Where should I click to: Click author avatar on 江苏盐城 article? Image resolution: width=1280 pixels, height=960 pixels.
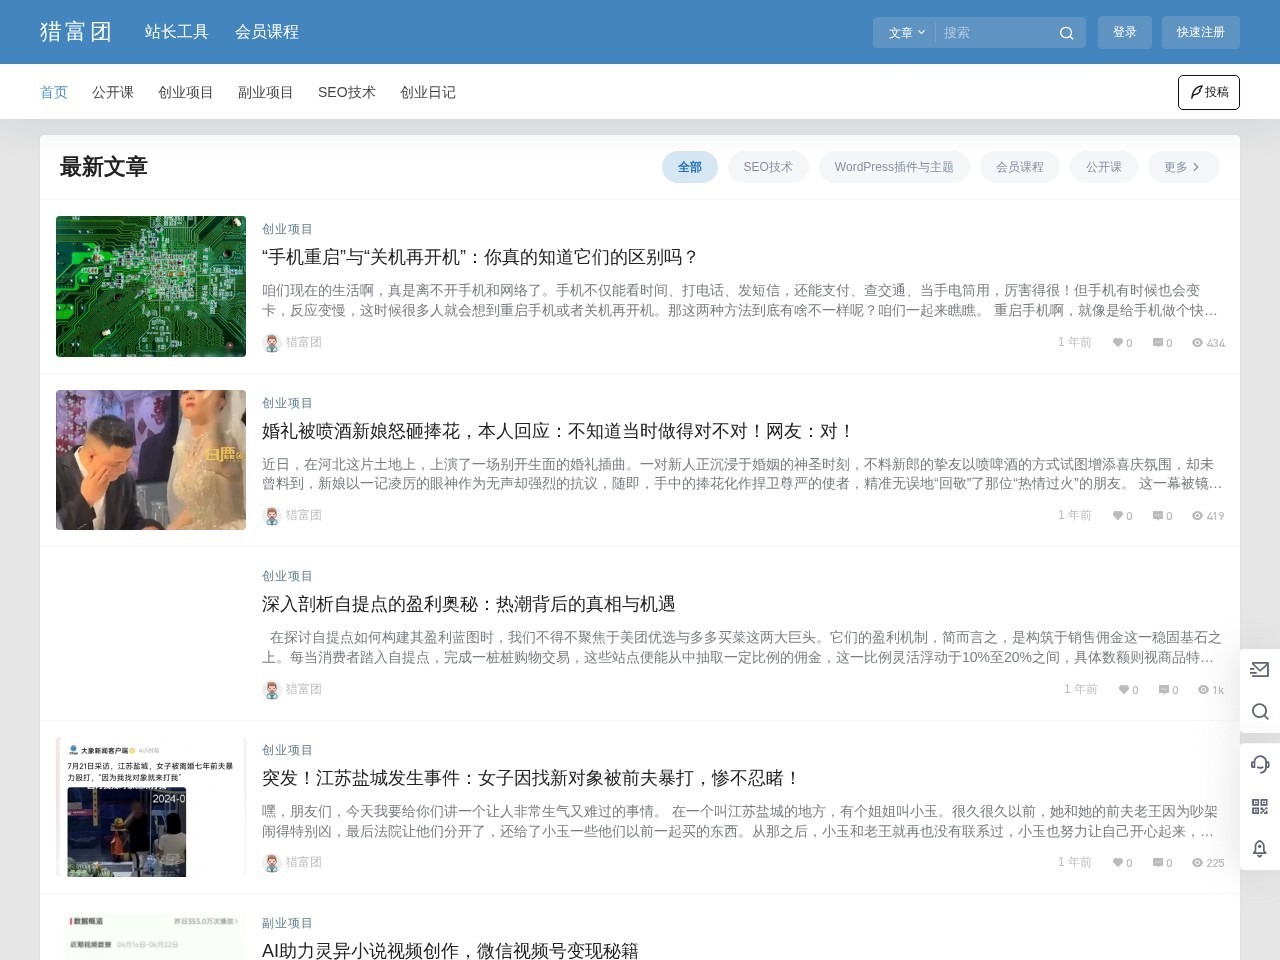coord(271,863)
